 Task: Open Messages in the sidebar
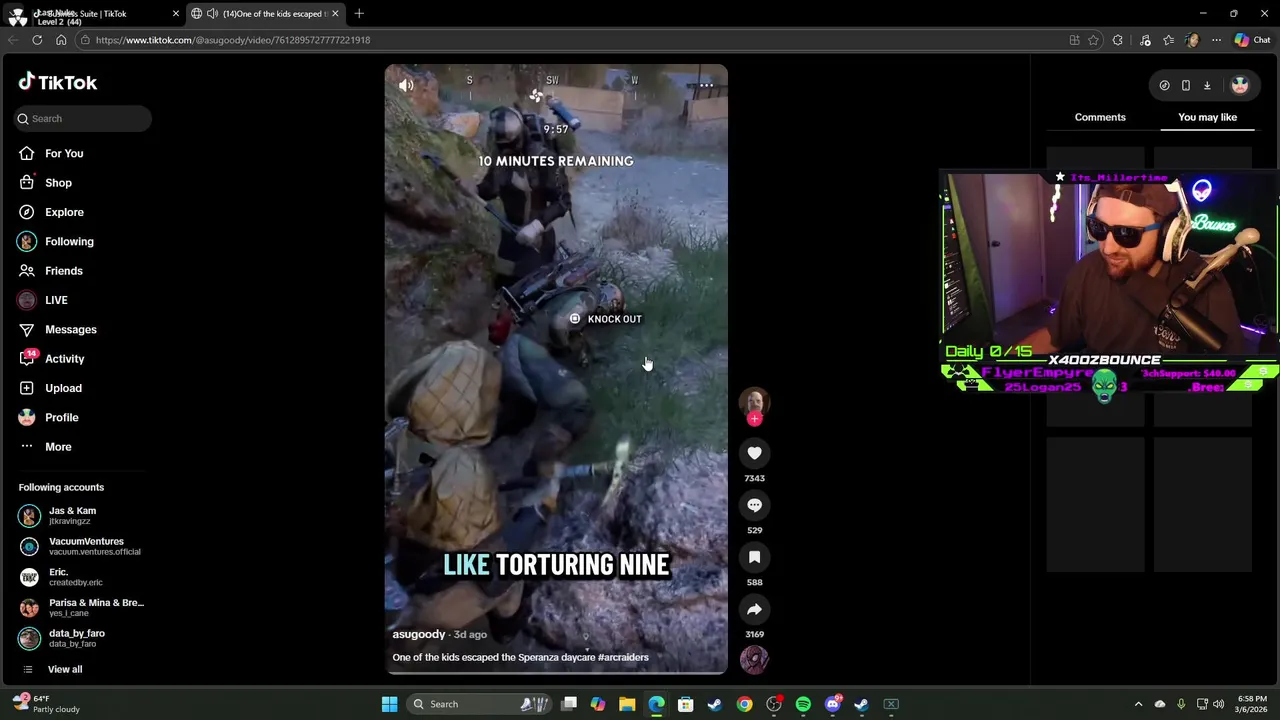[x=70, y=329]
